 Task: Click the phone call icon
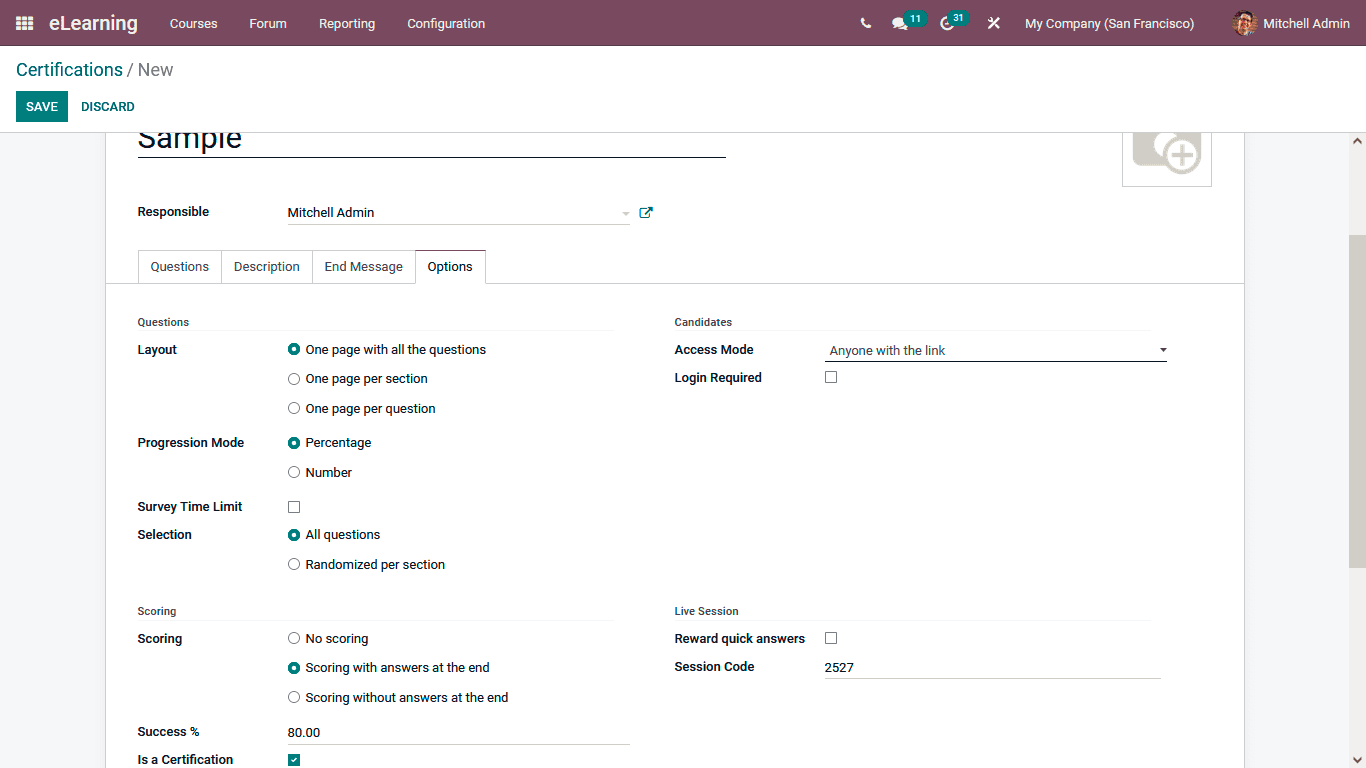point(865,23)
